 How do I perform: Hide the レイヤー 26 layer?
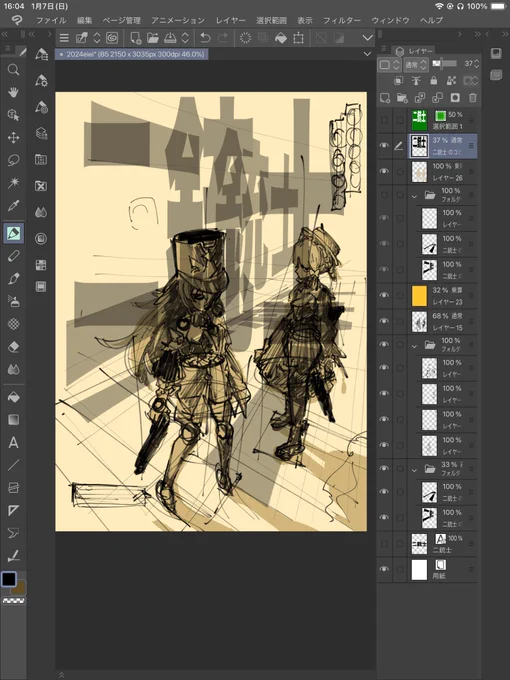[384, 171]
